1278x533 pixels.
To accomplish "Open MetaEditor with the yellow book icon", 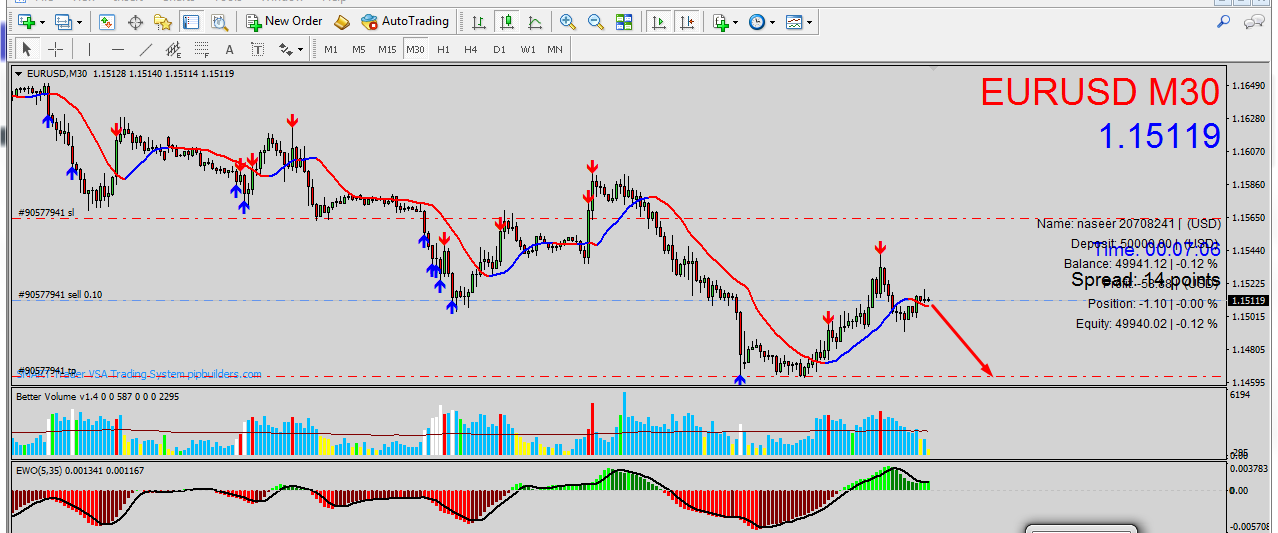I will coord(342,21).
